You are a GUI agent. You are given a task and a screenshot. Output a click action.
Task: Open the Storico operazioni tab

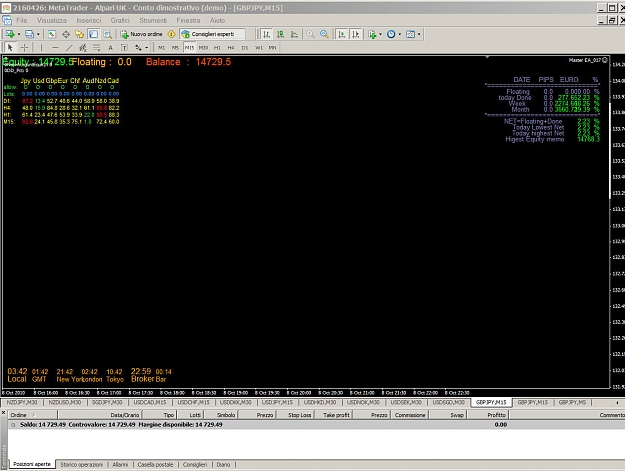click(x=81, y=465)
